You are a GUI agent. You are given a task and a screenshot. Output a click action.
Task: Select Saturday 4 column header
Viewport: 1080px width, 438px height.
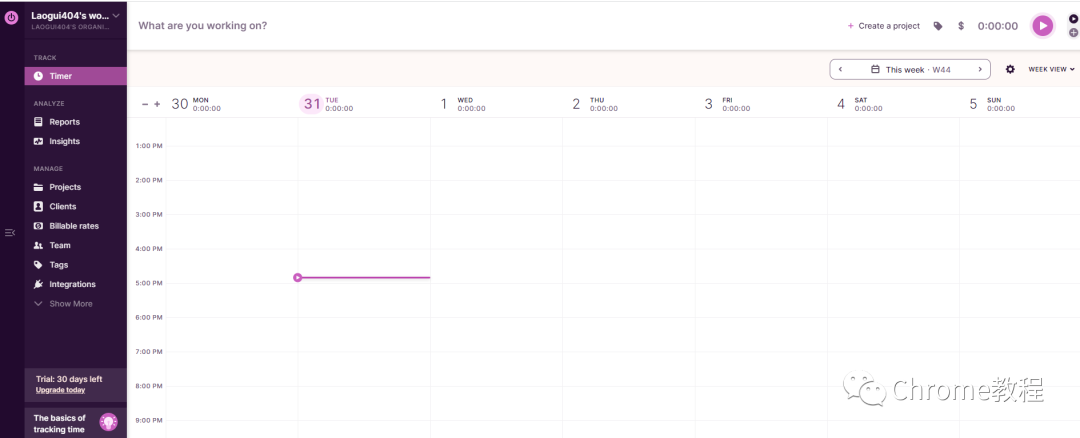click(x=860, y=104)
